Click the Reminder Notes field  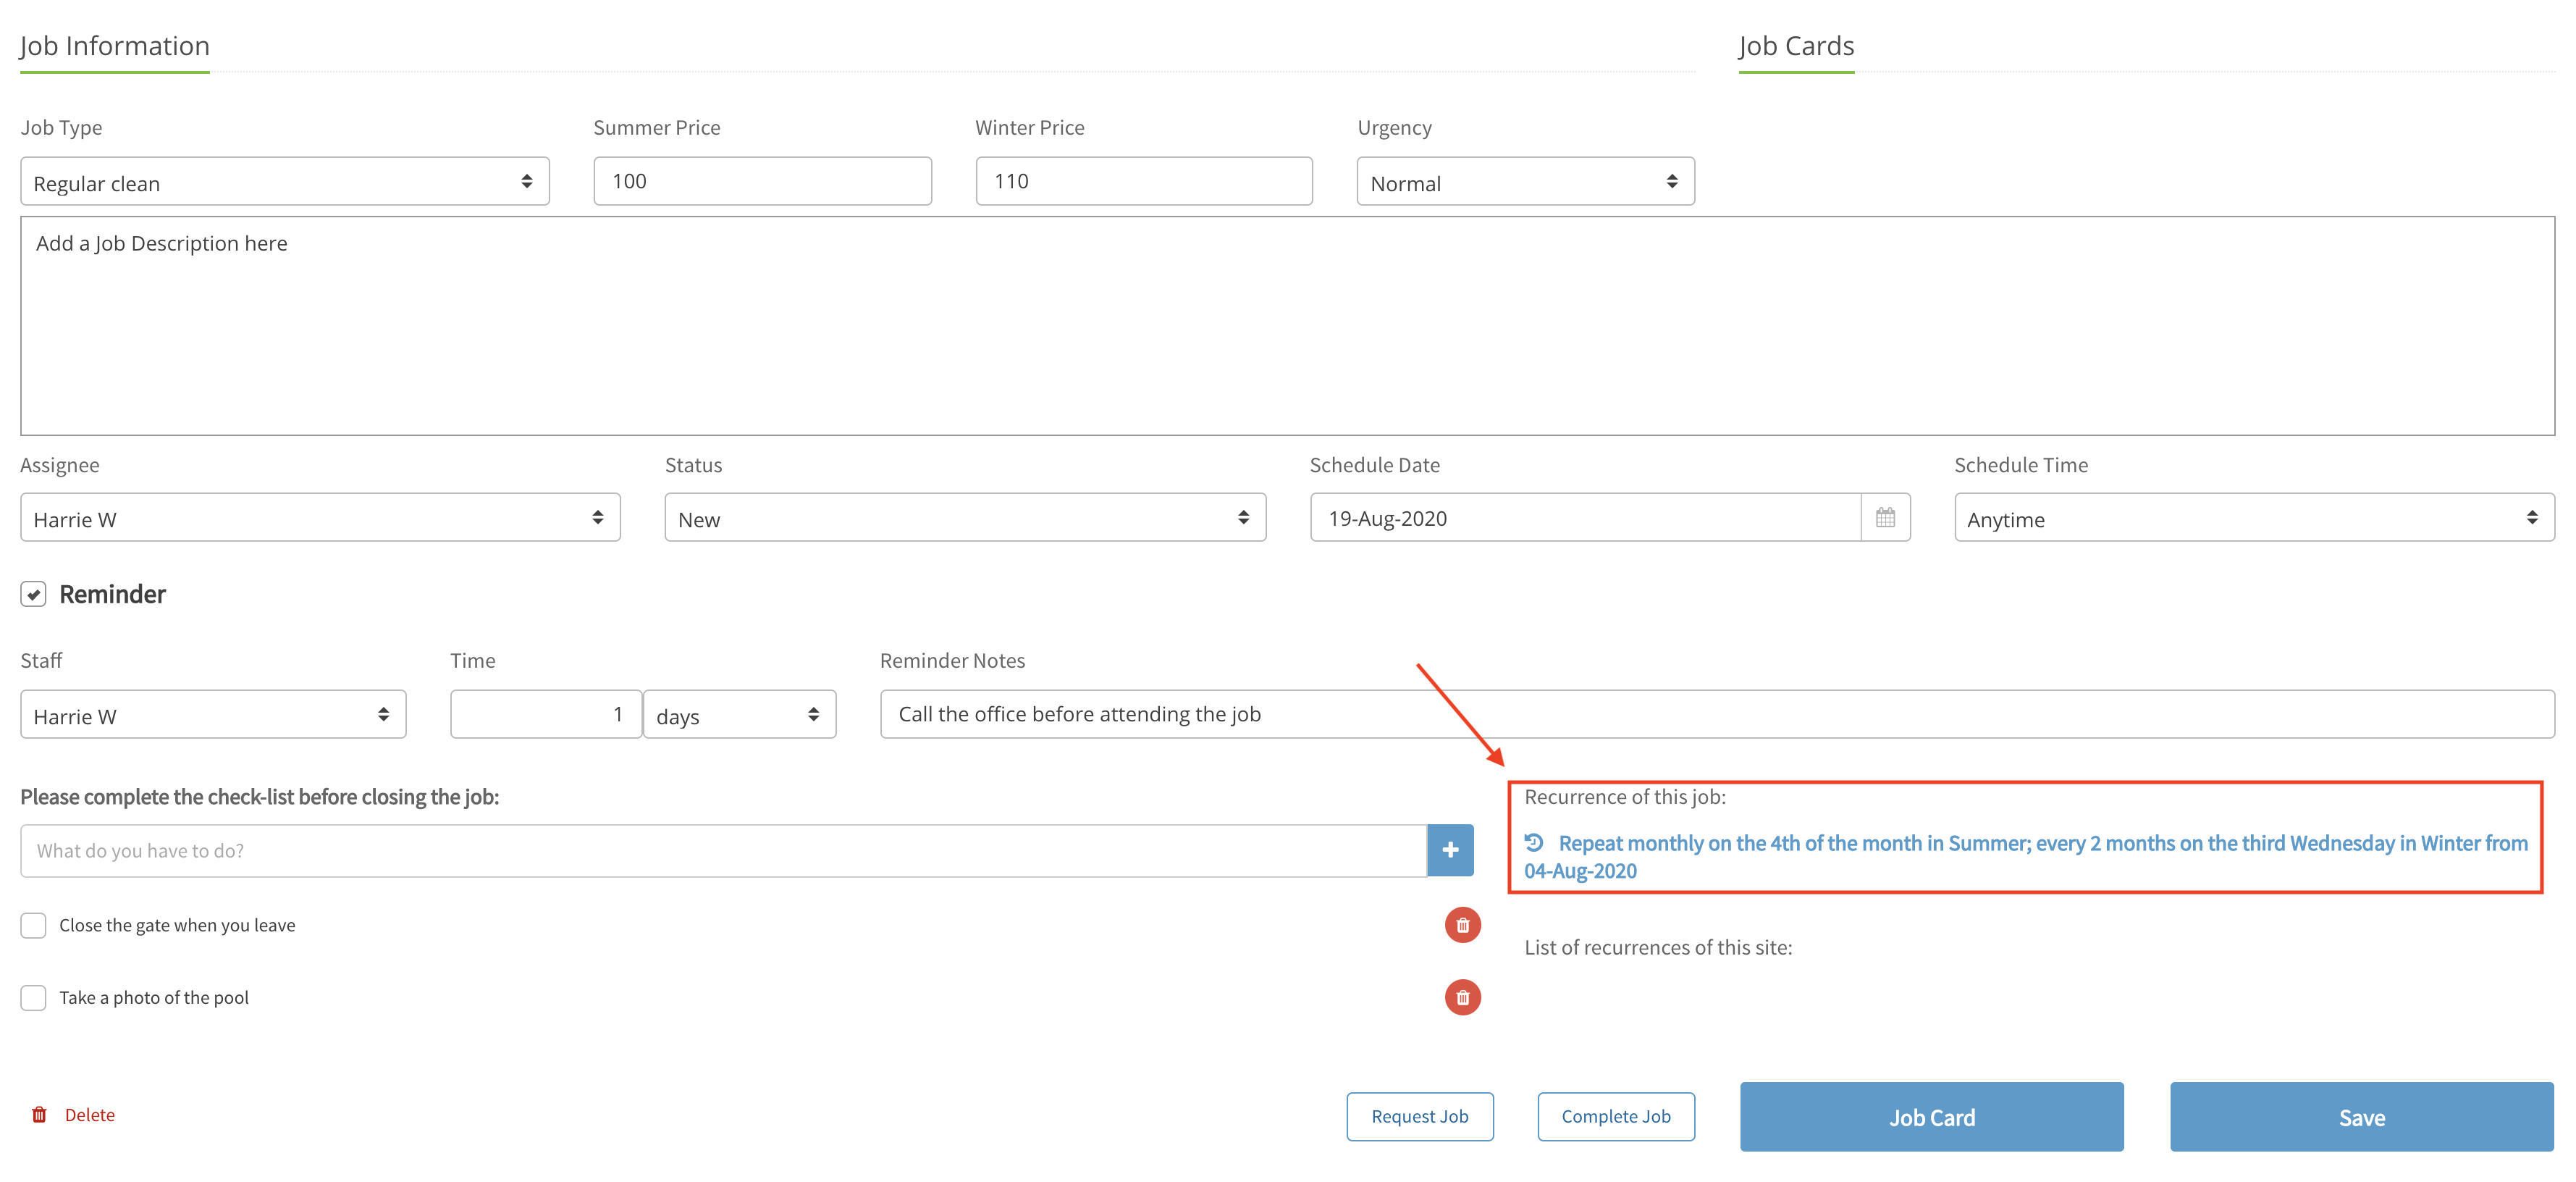[1717, 714]
